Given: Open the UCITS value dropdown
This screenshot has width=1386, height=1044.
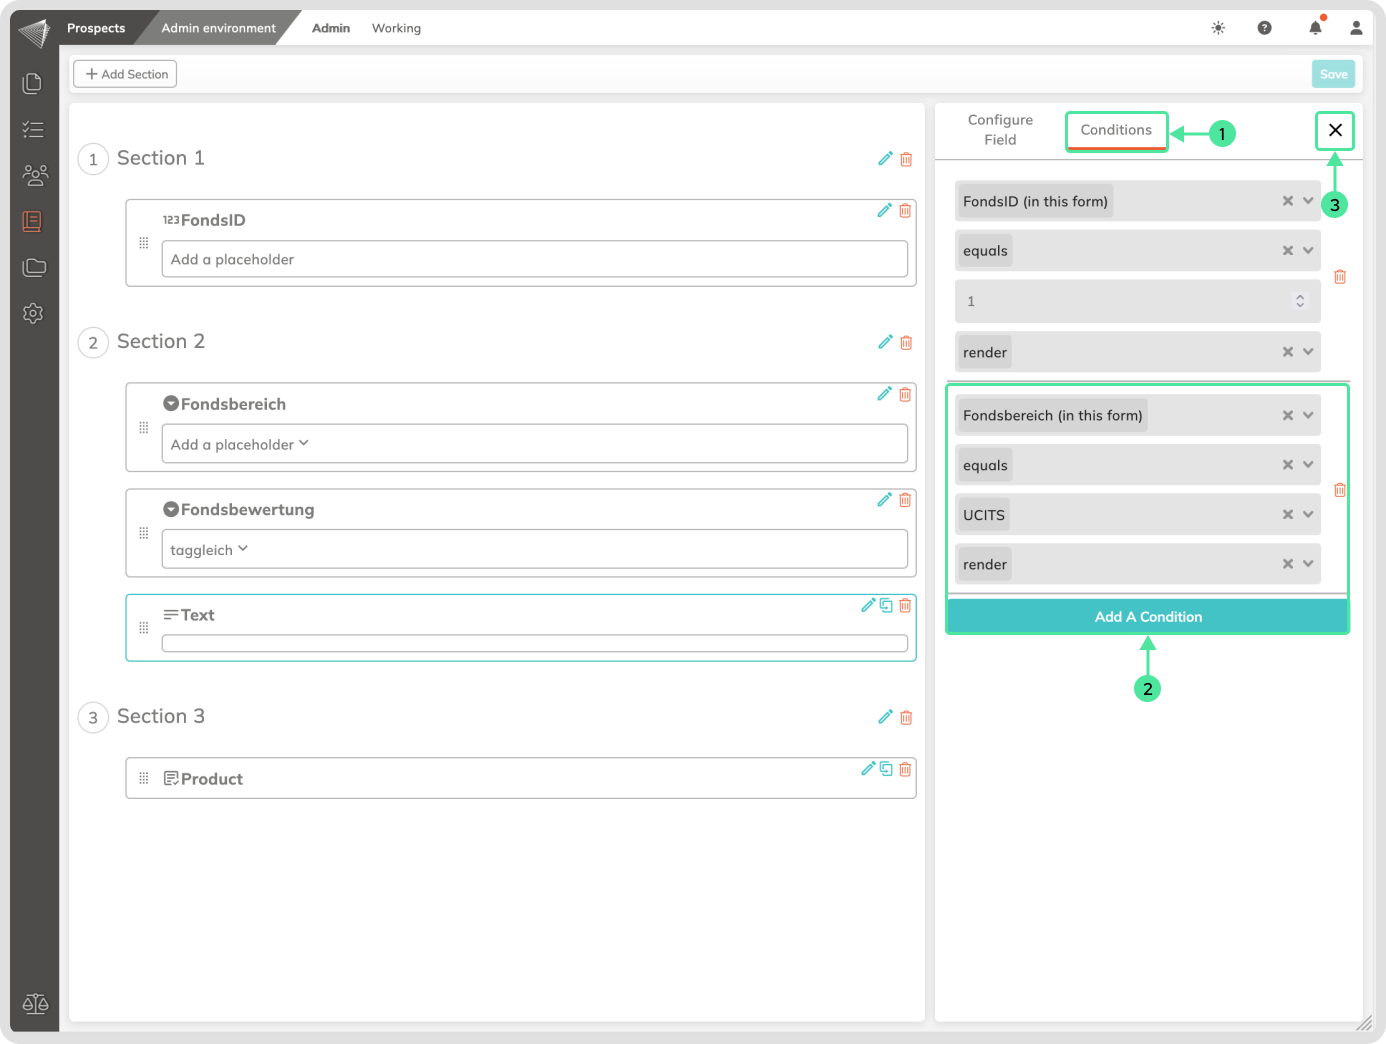Looking at the screenshot, I should coord(1308,514).
